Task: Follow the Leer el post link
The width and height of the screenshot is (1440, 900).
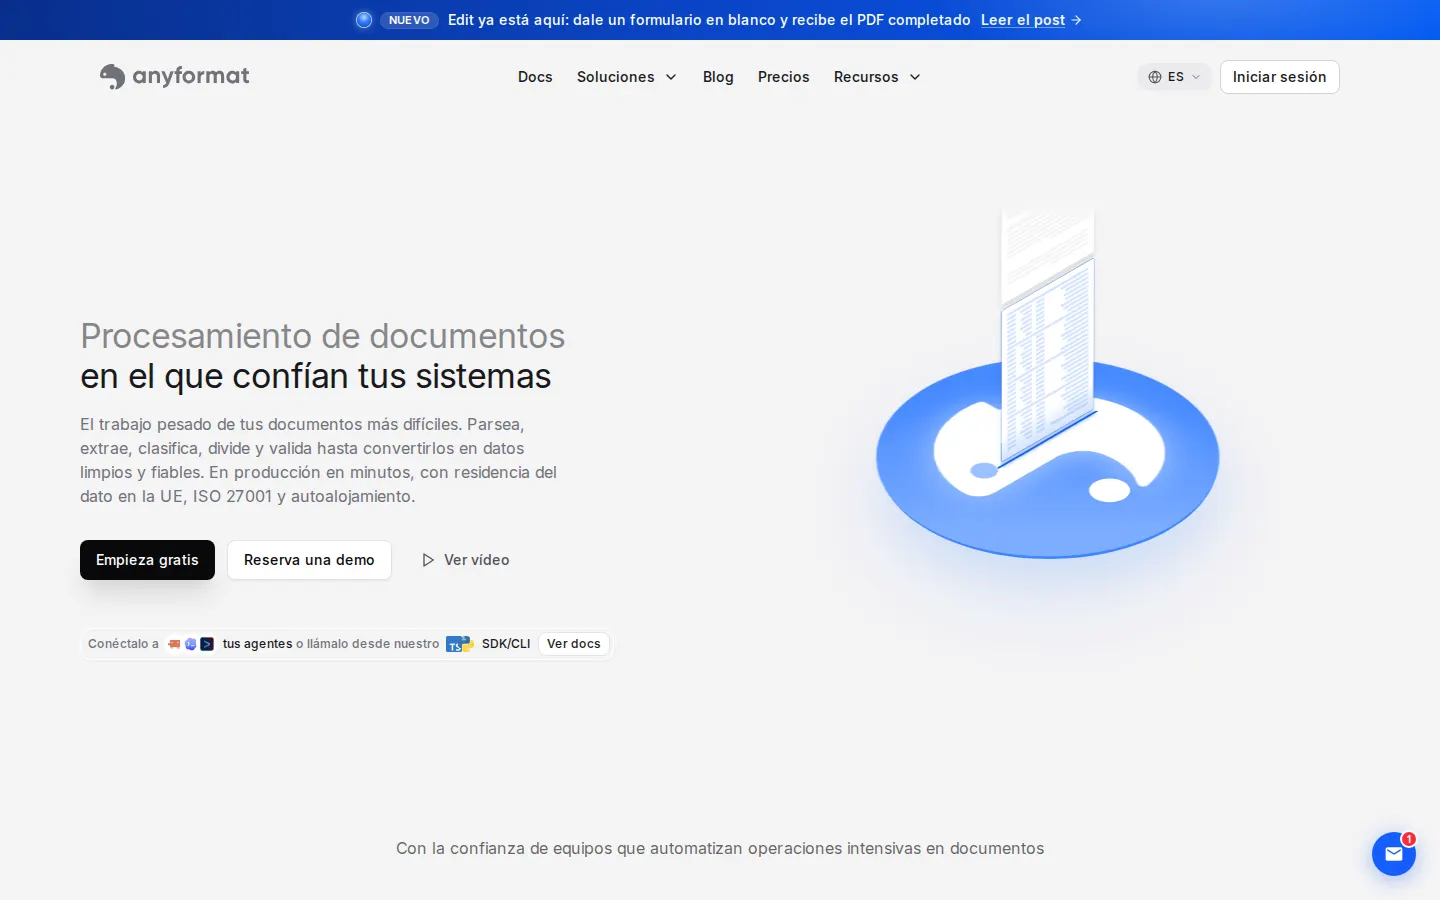Action: tap(1023, 20)
